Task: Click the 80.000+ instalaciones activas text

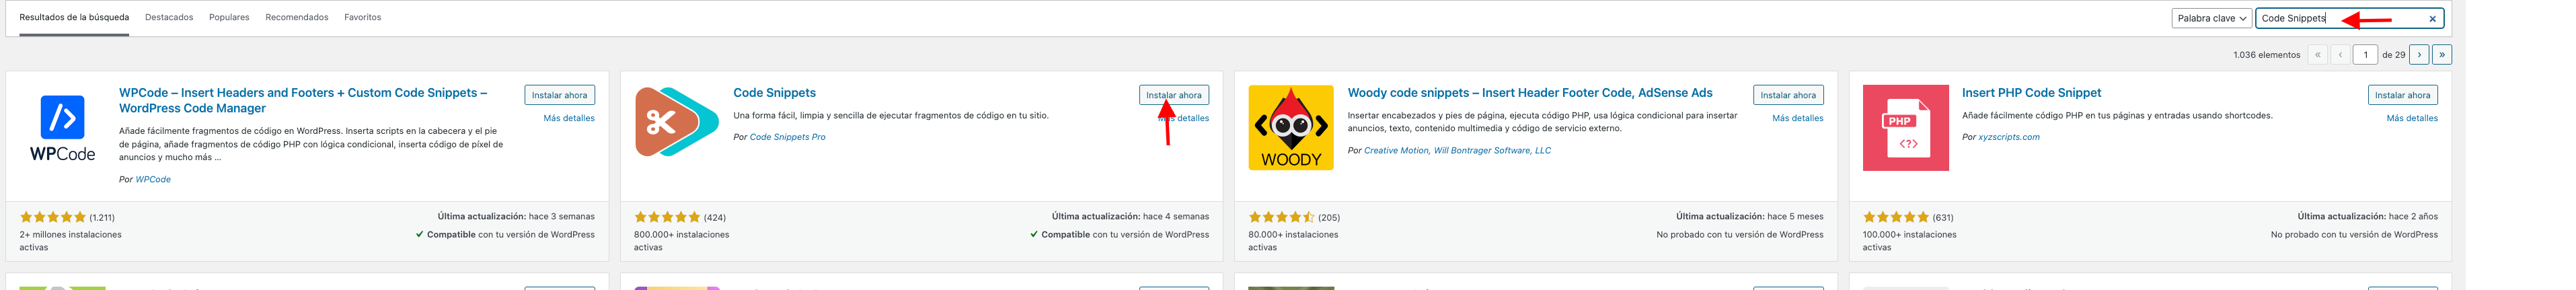Action: pos(1292,241)
